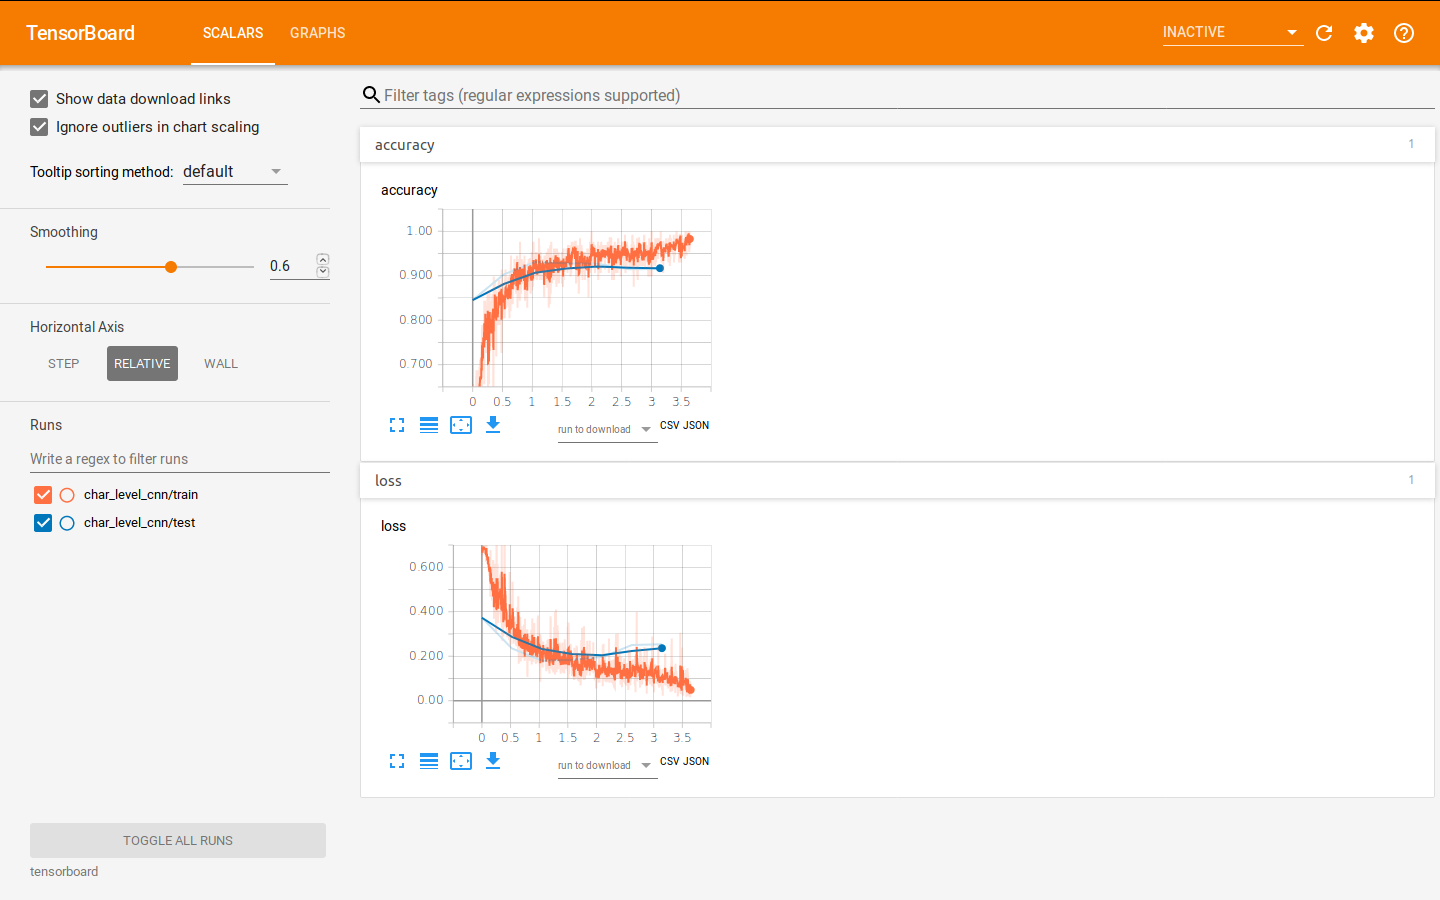Focus the Filter tags search field
1440x900 pixels.
tap(908, 95)
